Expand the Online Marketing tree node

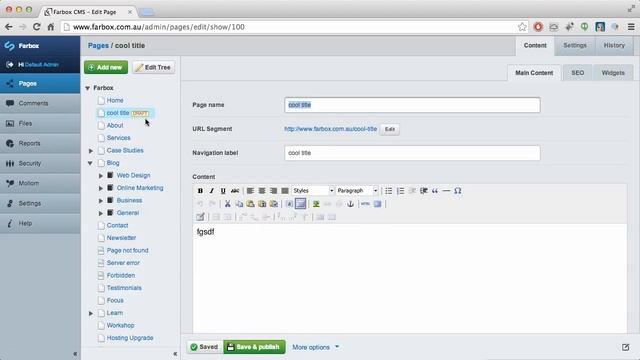coord(100,188)
